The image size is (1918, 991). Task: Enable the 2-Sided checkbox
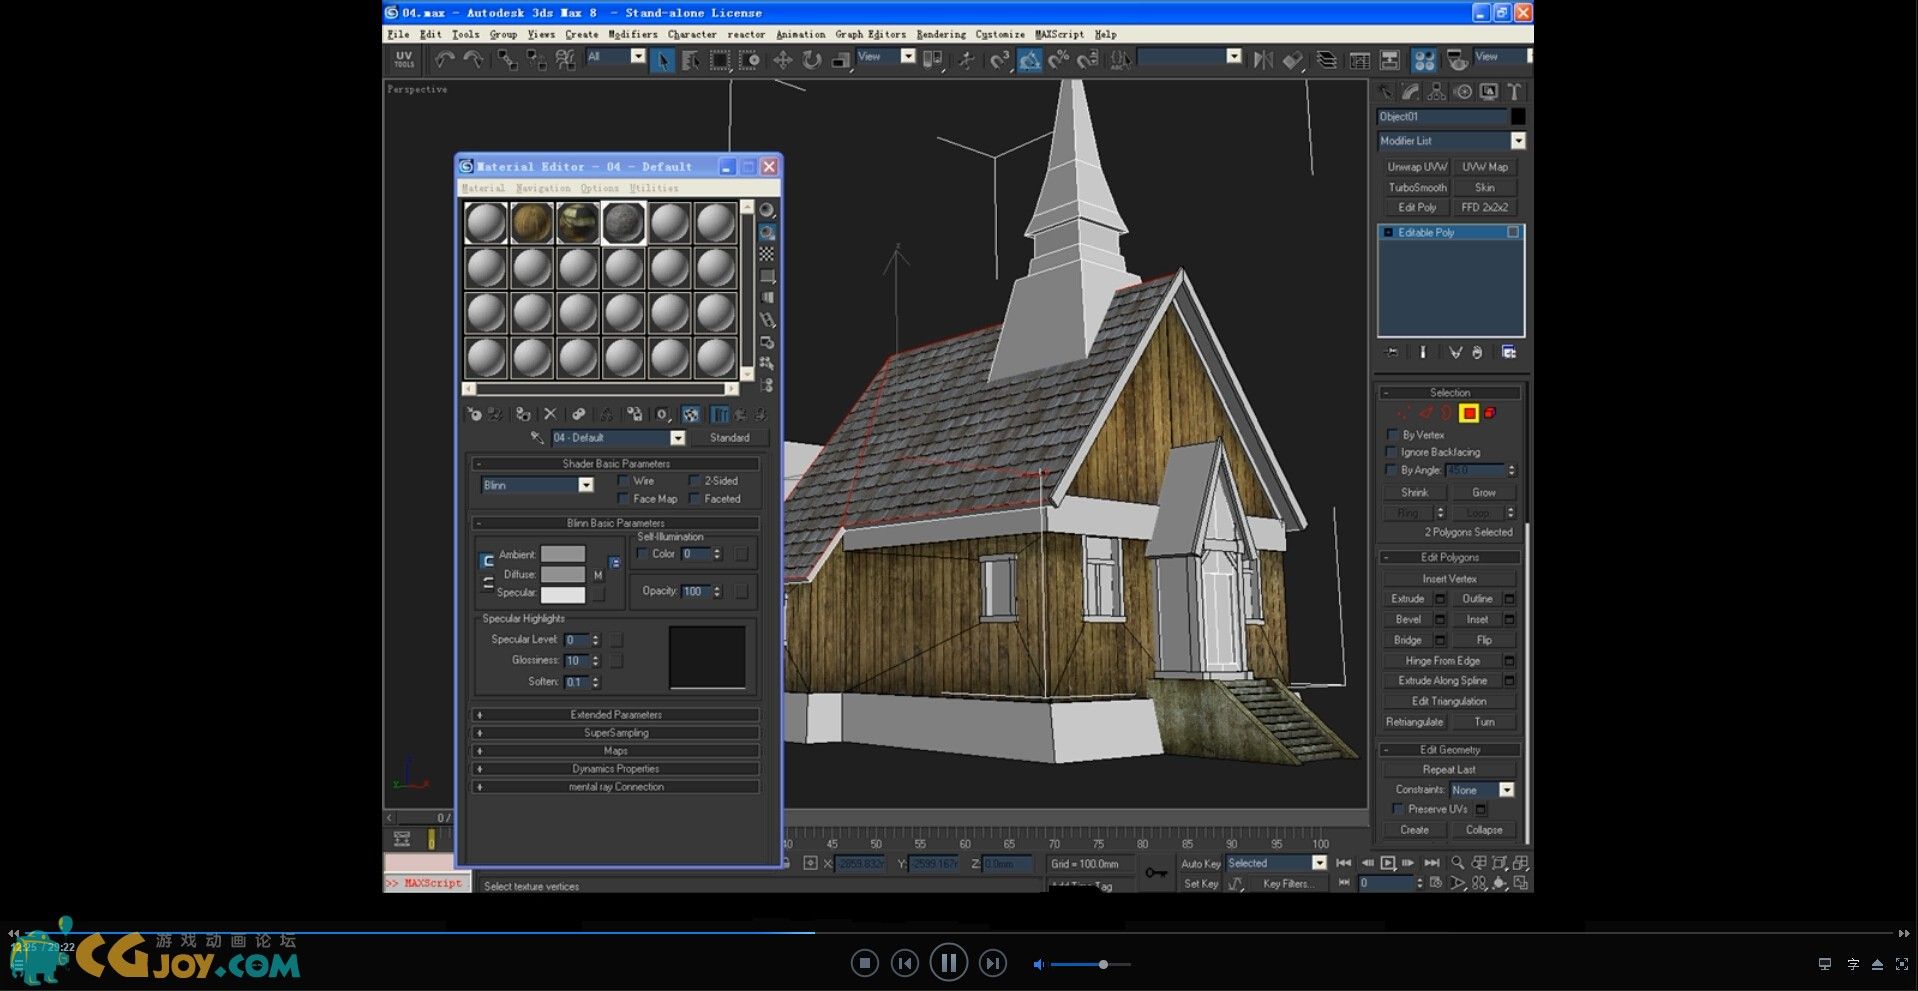[x=694, y=481]
